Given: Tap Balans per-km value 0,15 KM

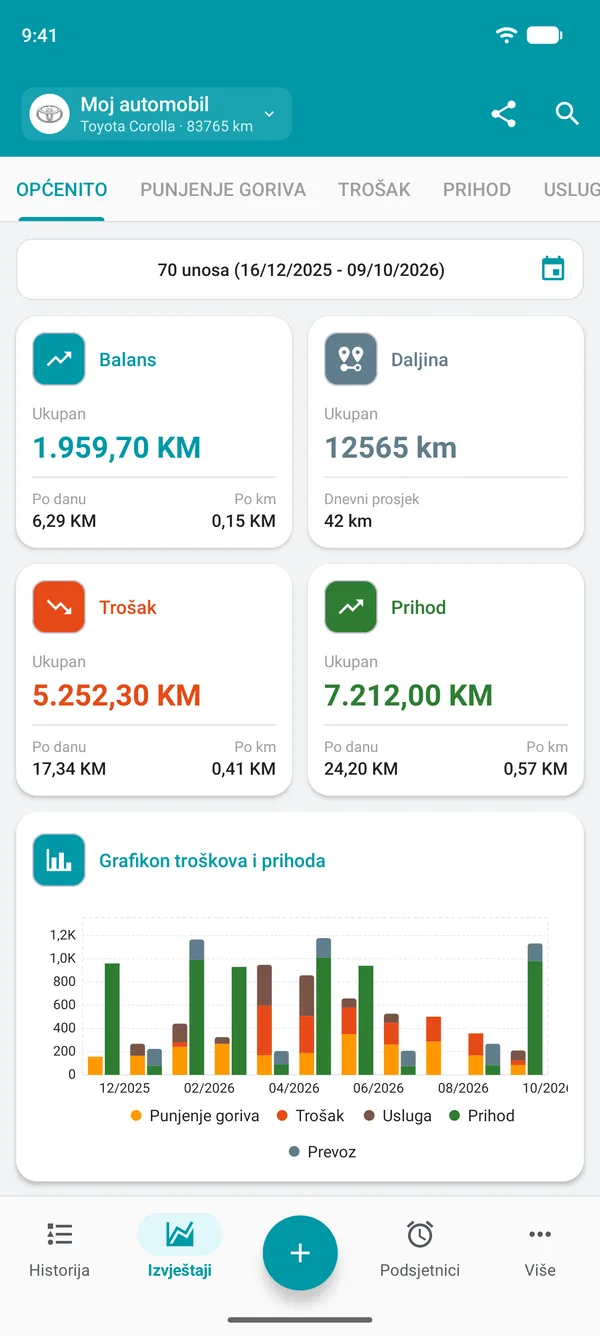Looking at the screenshot, I should [244, 521].
